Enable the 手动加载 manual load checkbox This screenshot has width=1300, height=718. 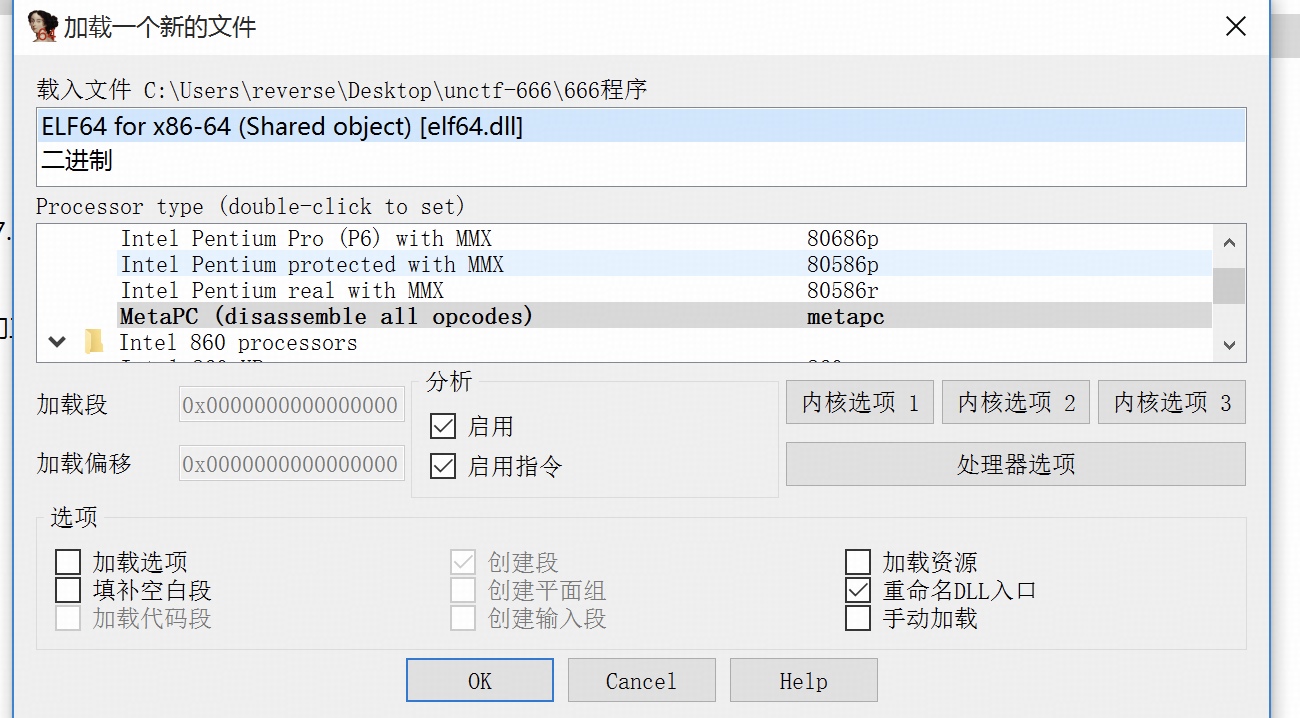[x=858, y=619]
